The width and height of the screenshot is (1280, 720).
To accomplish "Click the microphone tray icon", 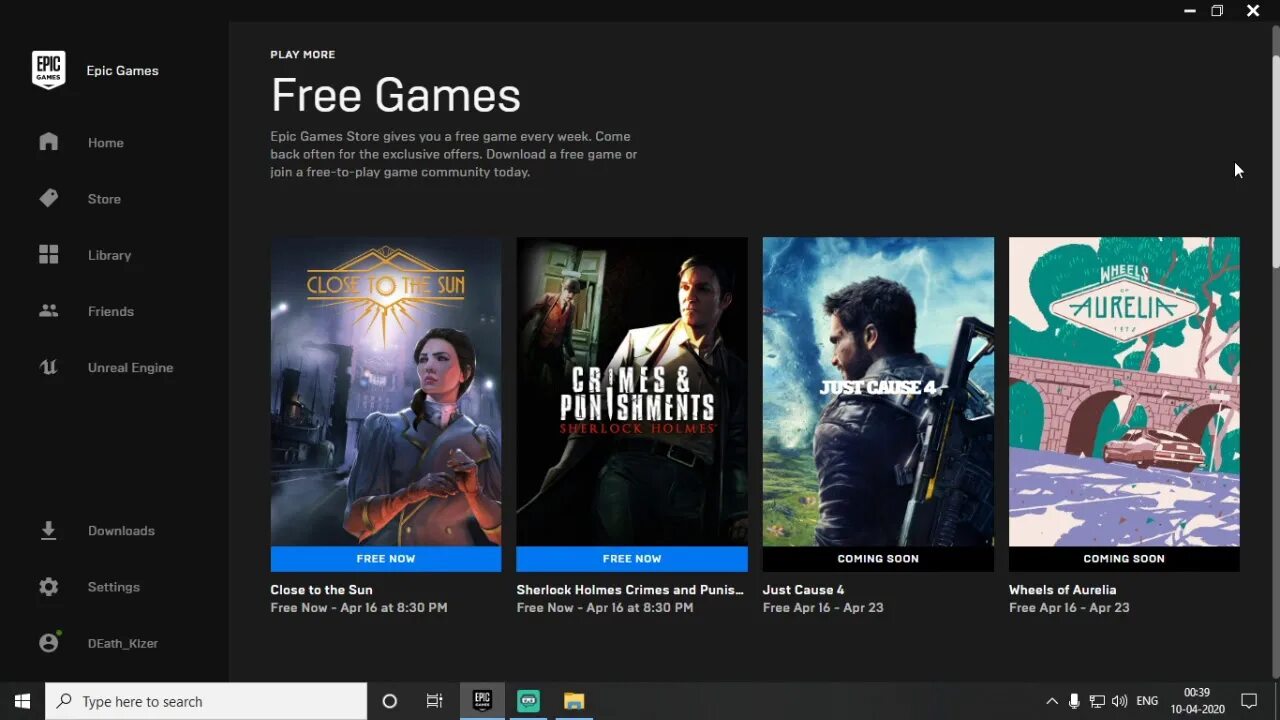I will coord(1074,701).
